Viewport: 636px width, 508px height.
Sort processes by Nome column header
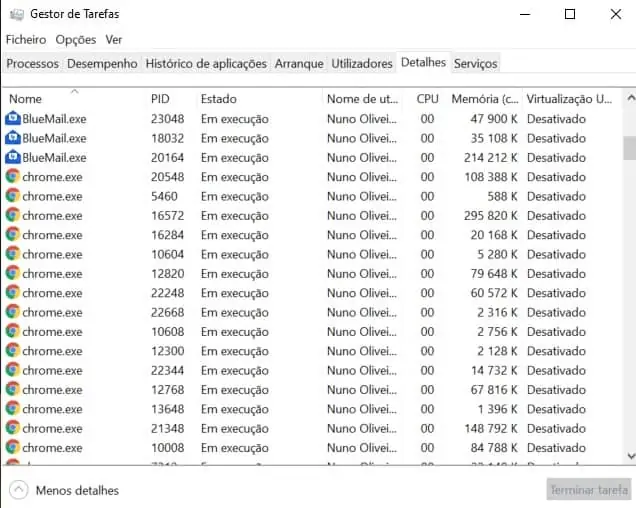[x=26, y=99]
